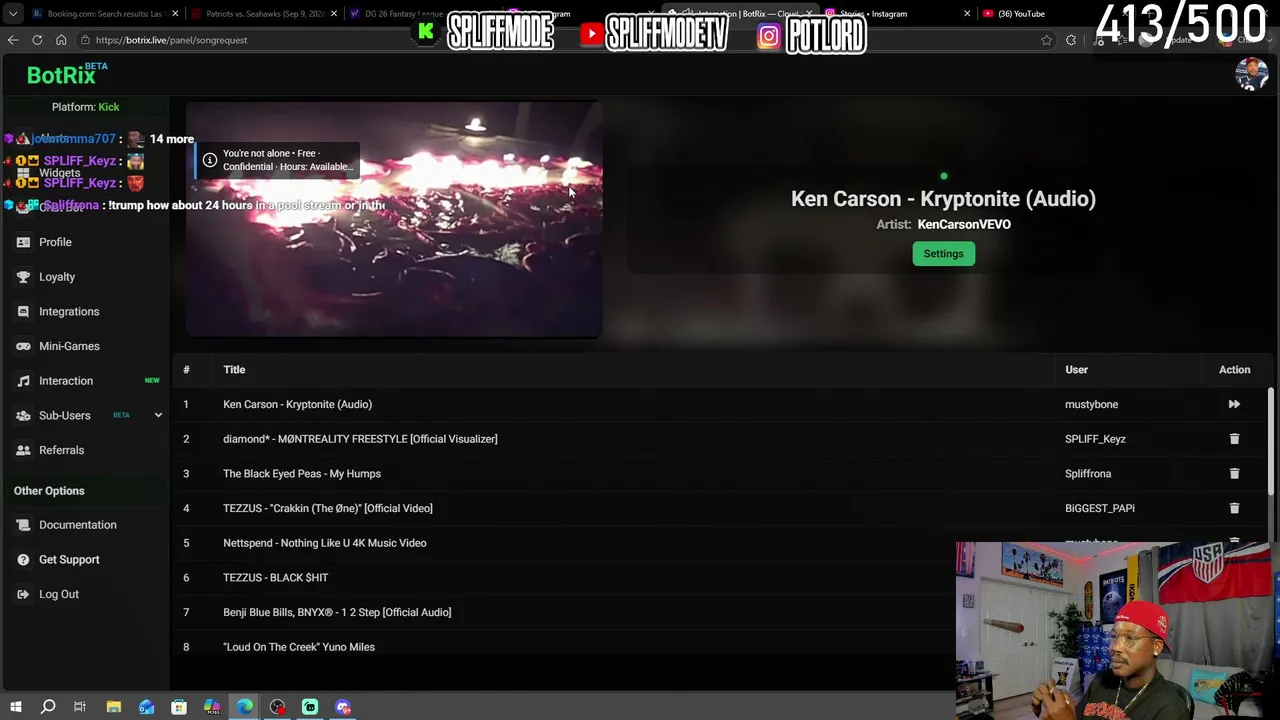Open Microsoft Store from the taskbar
The image size is (1280, 720).
pyautogui.click(x=179, y=707)
